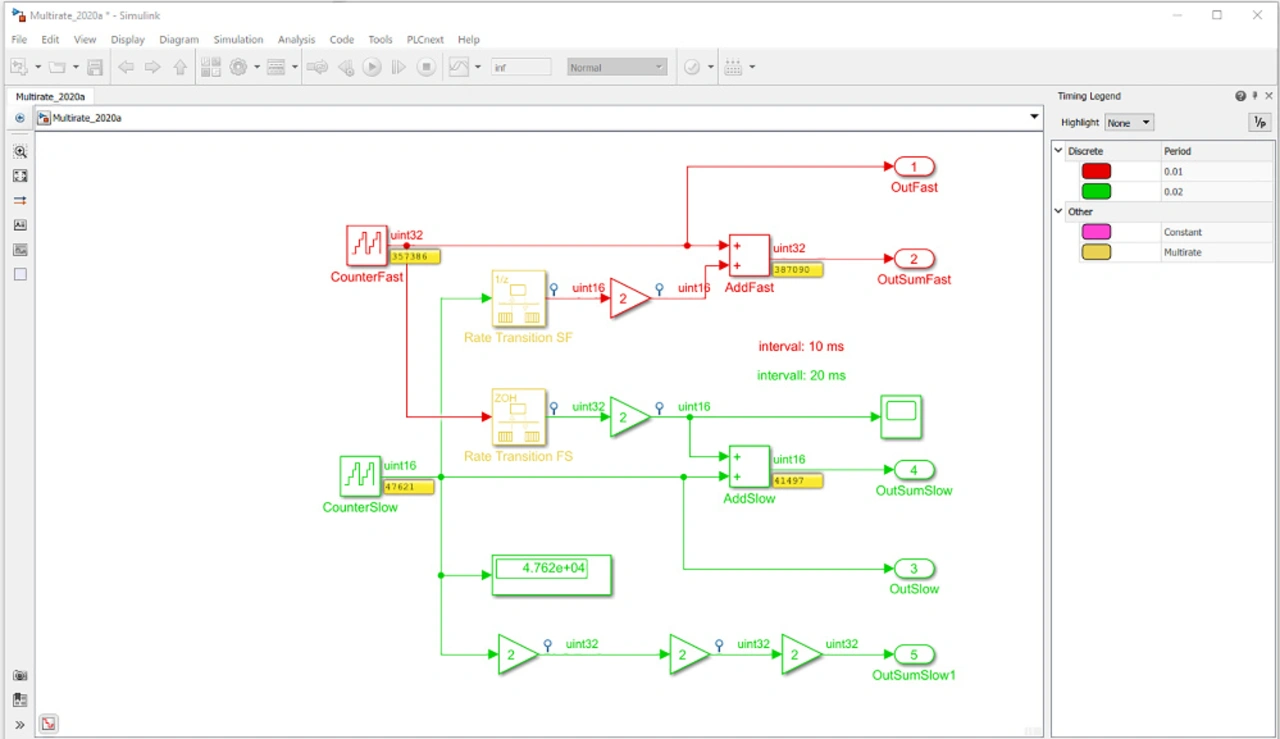
Task: Click the Model Configuration gear icon
Action: [238, 67]
